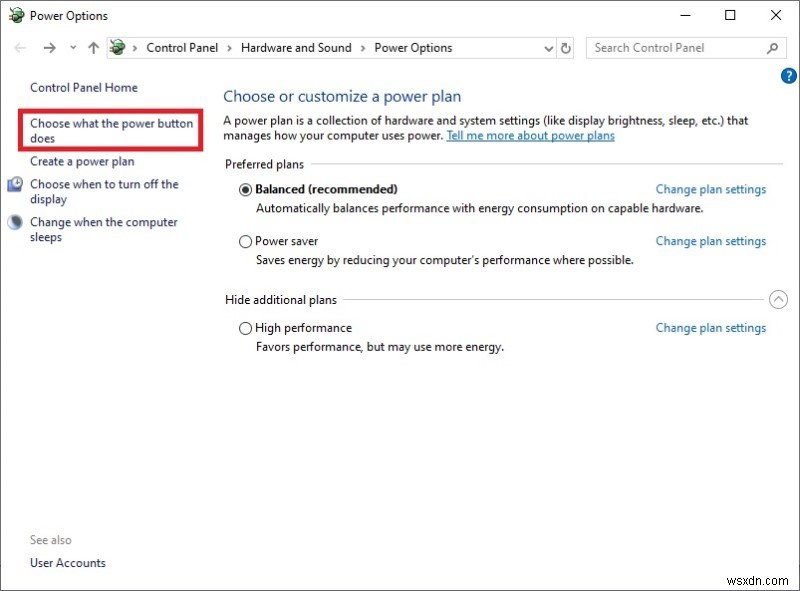Click Control Panel in the breadcrumb path
The width and height of the screenshot is (800, 591).
tap(182, 47)
